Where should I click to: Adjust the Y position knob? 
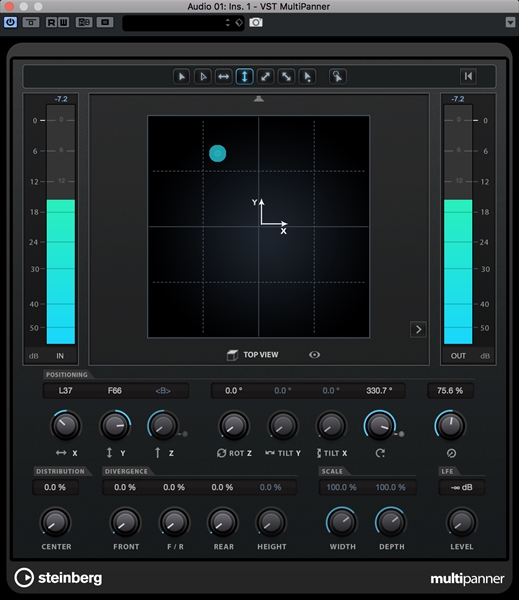pyautogui.click(x=115, y=426)
